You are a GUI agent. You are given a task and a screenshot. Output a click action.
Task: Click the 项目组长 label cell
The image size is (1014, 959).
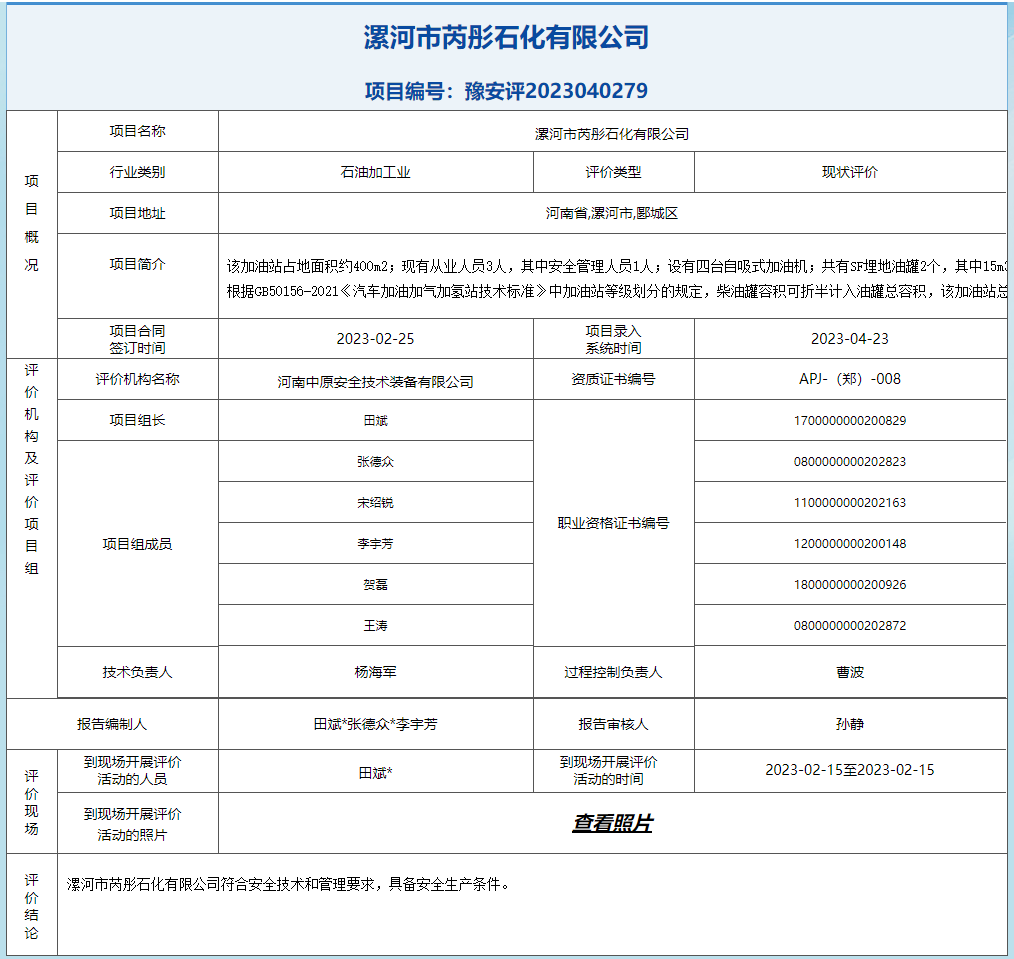(x=138, y=420)
